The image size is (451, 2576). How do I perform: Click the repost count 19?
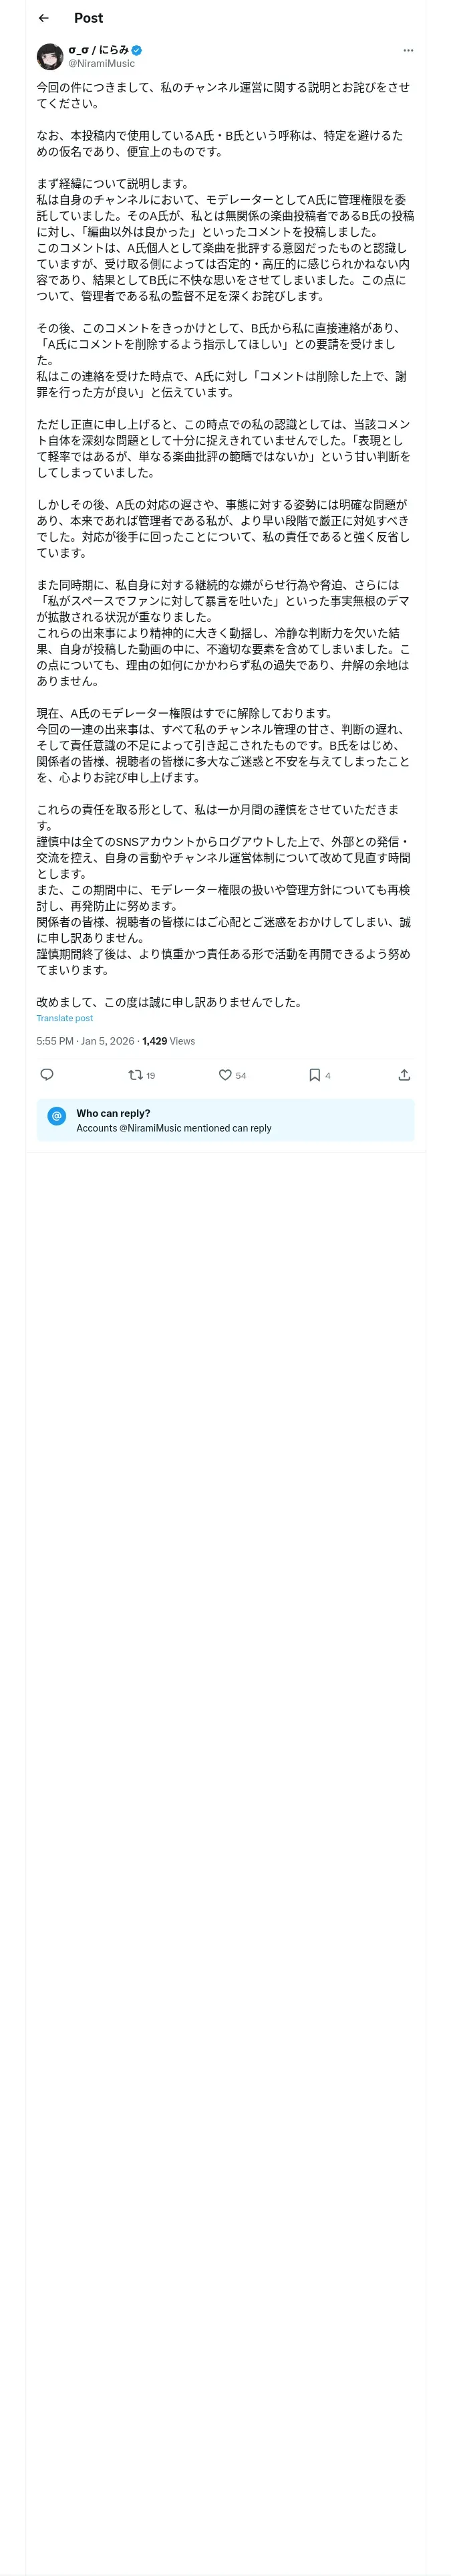[x=151, y=1076]
